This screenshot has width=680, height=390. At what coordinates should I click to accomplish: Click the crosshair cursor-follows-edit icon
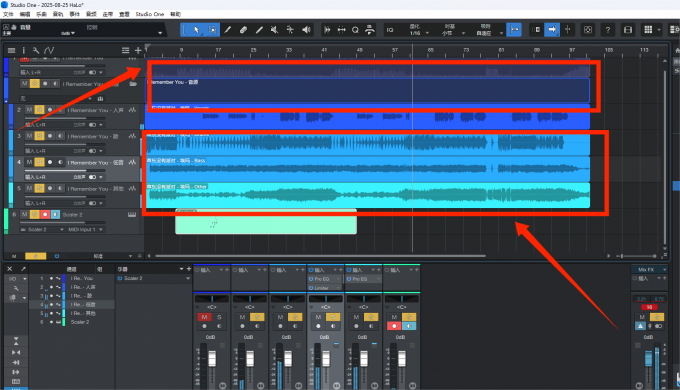(567, 29)
